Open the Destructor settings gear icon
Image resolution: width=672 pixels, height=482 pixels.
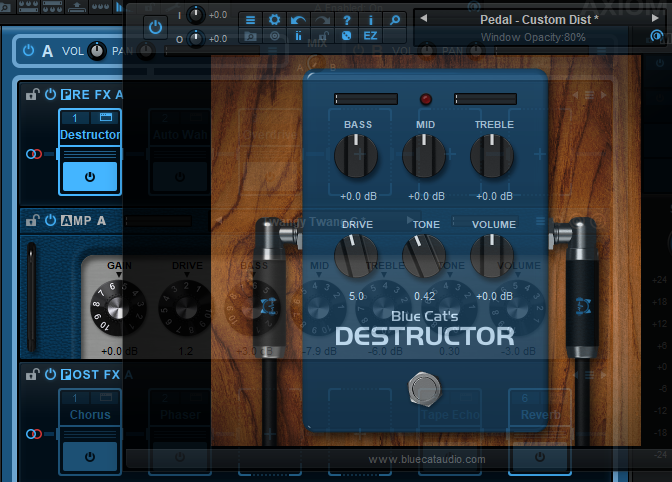click(x=274, y=20)
